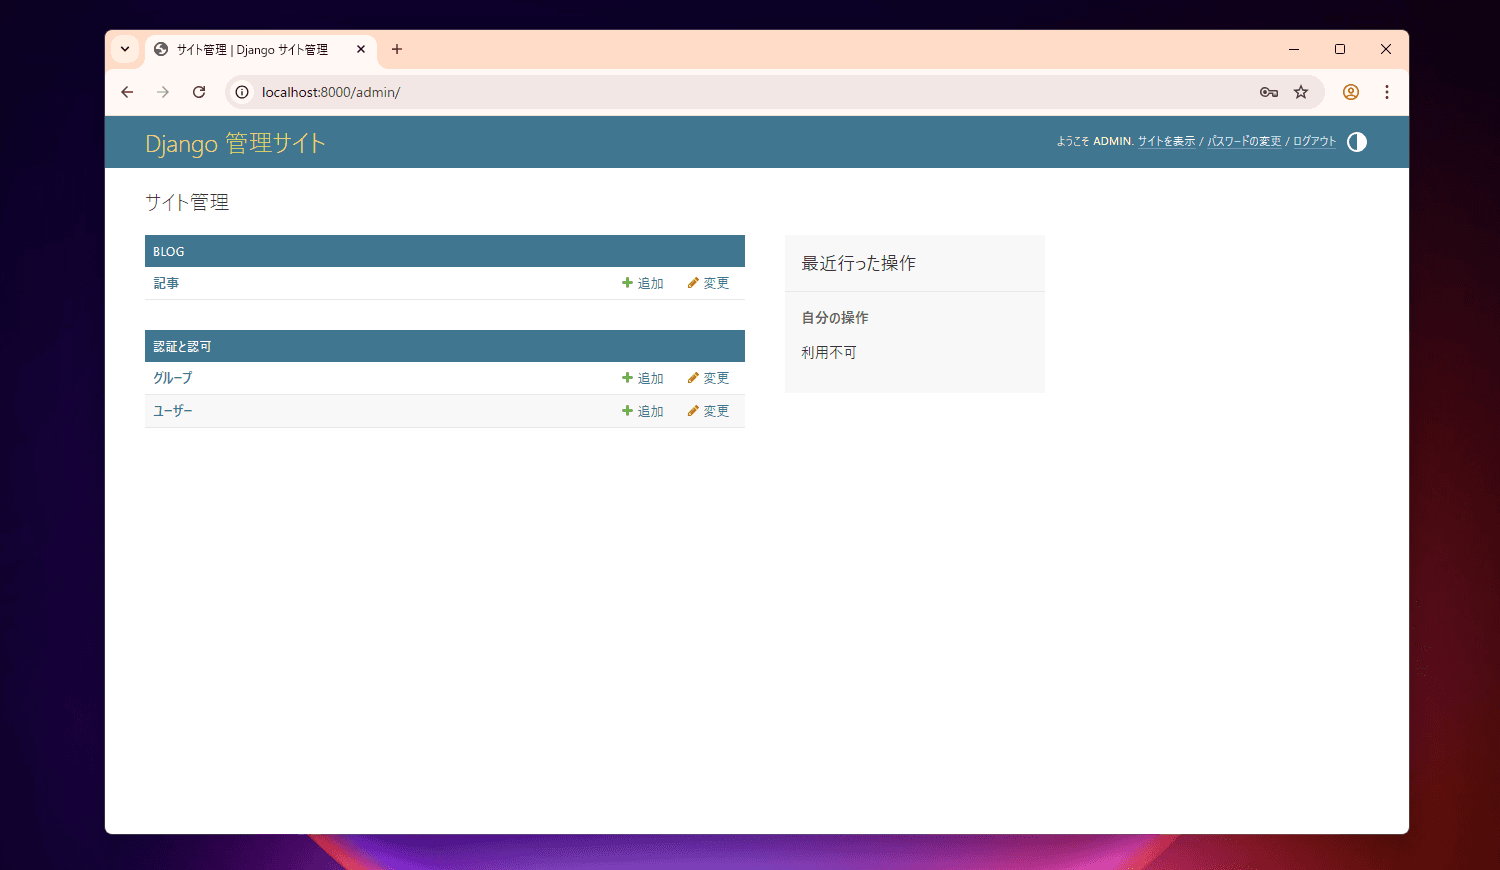Expand the tab search dropdown
This screenshot has height=870, width=1500.
point(125,49)
